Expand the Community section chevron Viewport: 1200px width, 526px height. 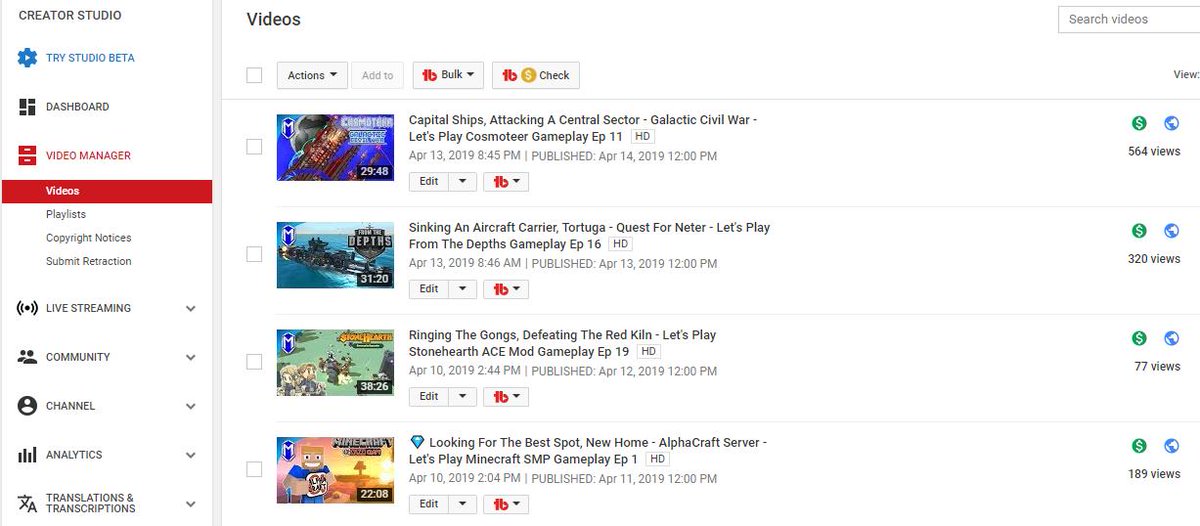coord(191,358)
